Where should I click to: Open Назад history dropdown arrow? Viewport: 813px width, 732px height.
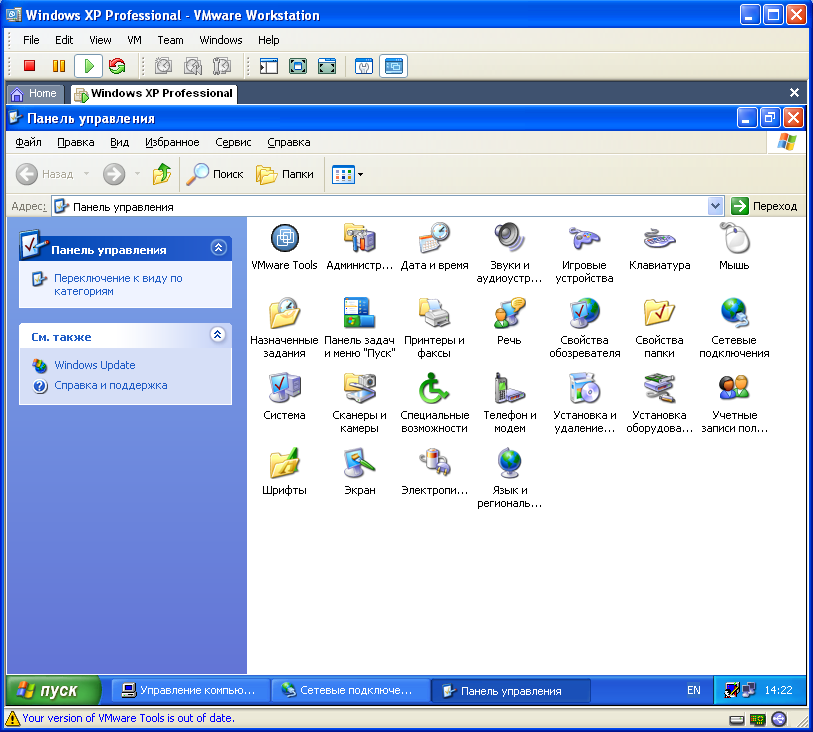[x=87, y=174]
